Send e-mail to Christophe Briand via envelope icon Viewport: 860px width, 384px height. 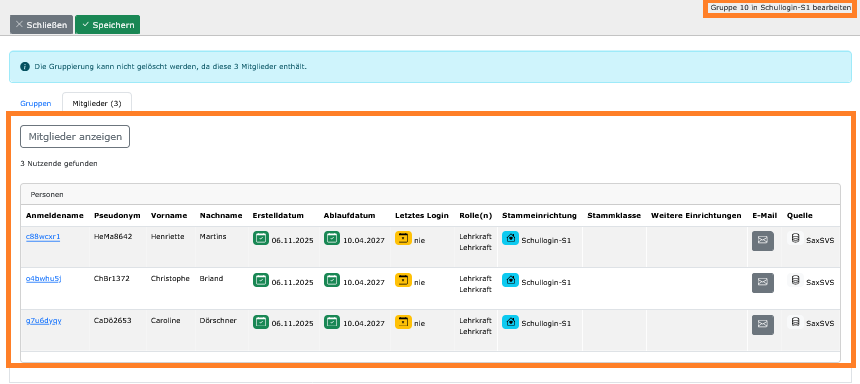[762, 283]
